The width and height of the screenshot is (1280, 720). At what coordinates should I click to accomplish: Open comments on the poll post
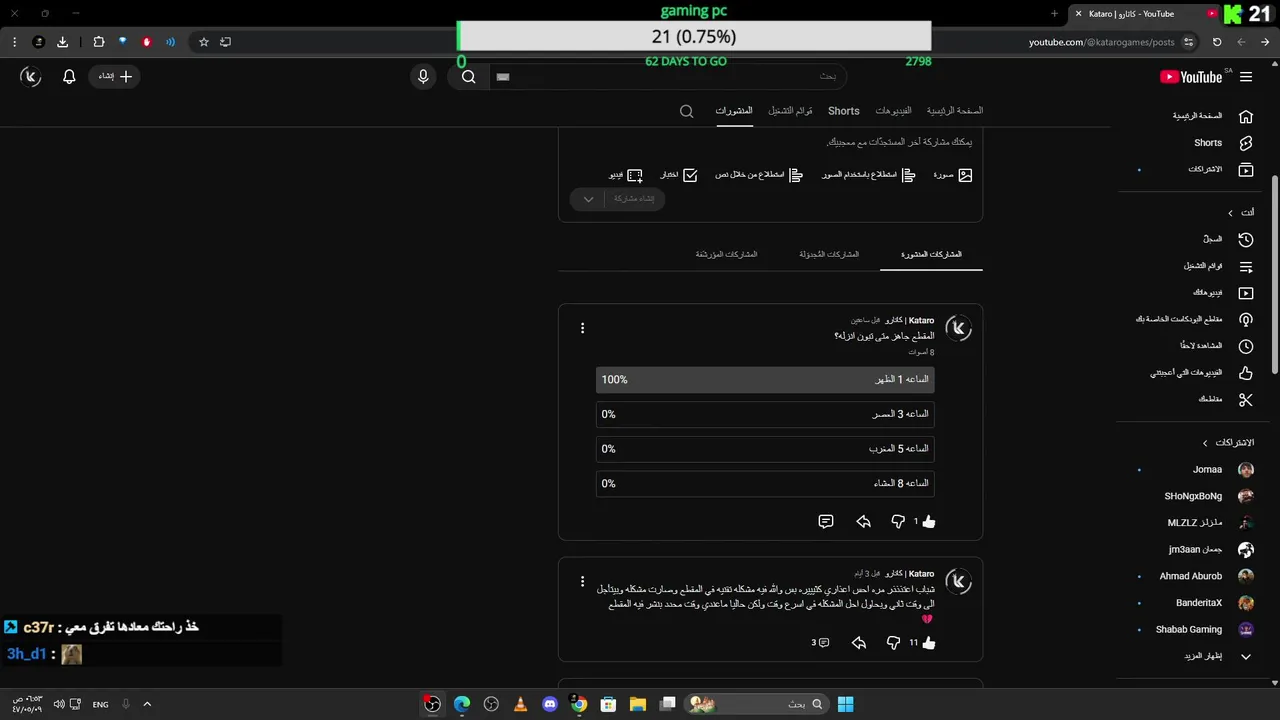pos(826,521)
